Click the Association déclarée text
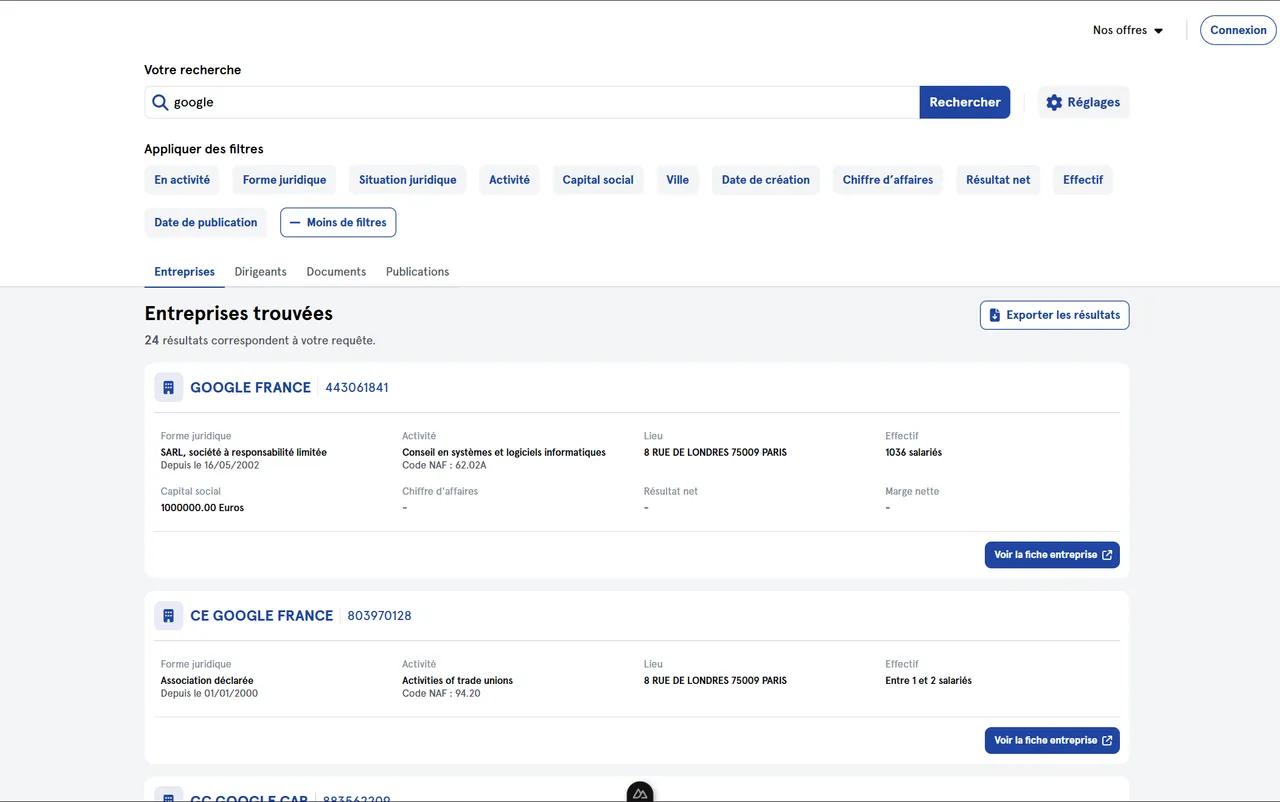The width and height of the screenshot is (1280, 802). point(207,680)
